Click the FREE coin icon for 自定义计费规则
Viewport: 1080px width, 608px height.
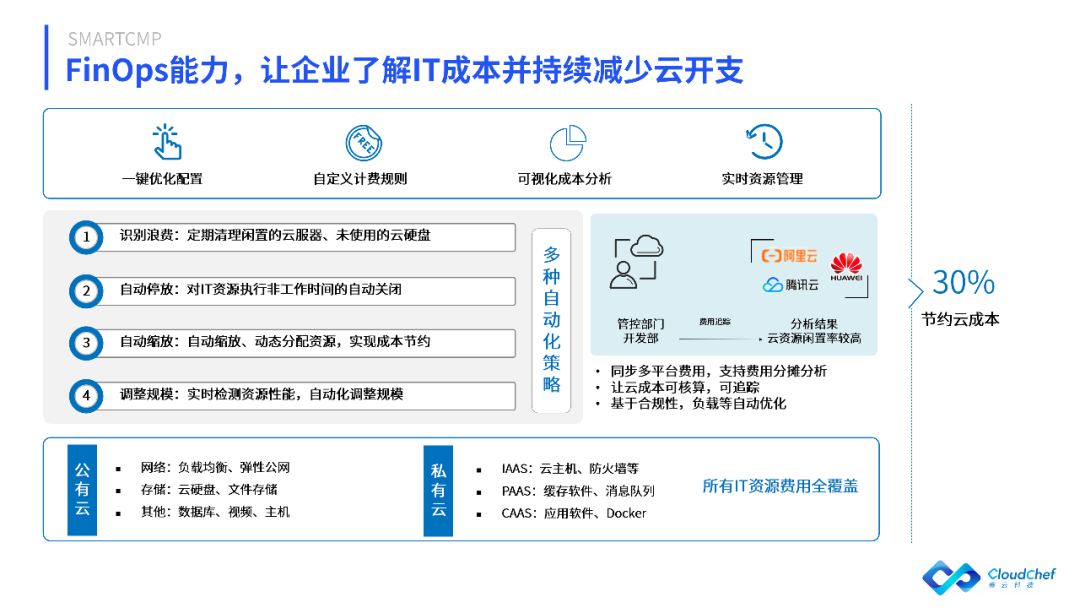click(363, 142)
